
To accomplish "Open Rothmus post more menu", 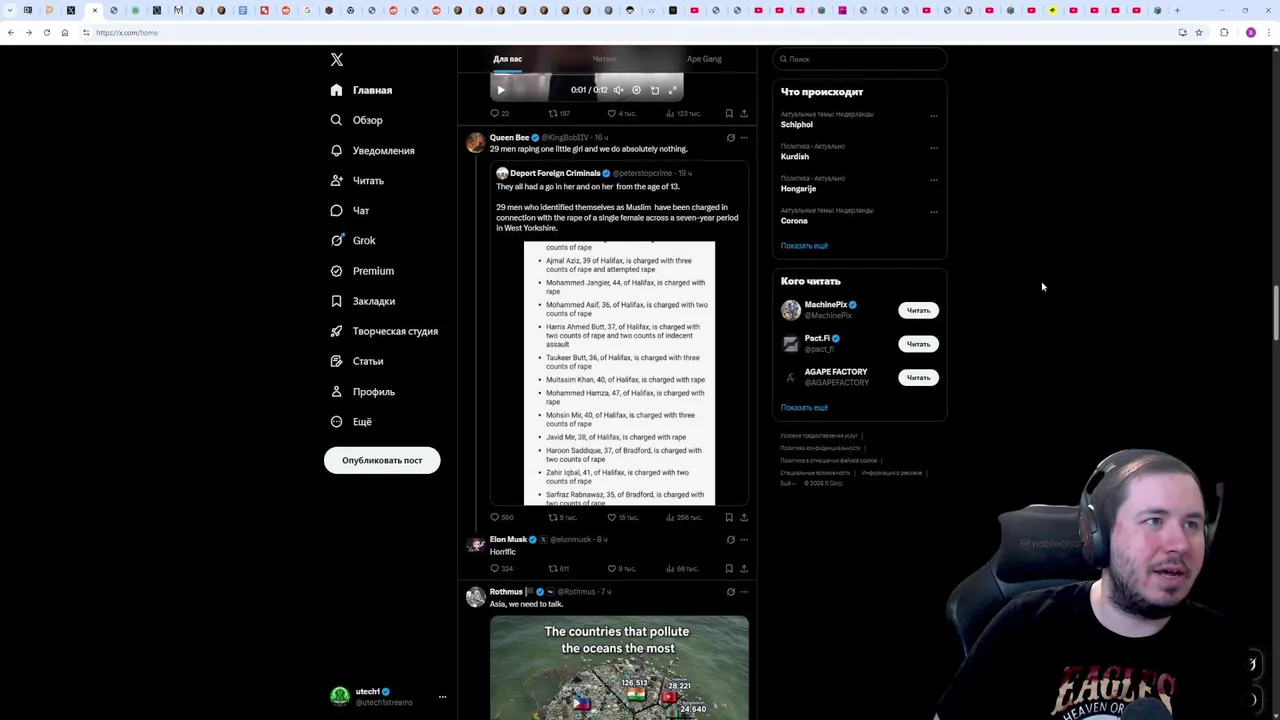I will 743,591.
